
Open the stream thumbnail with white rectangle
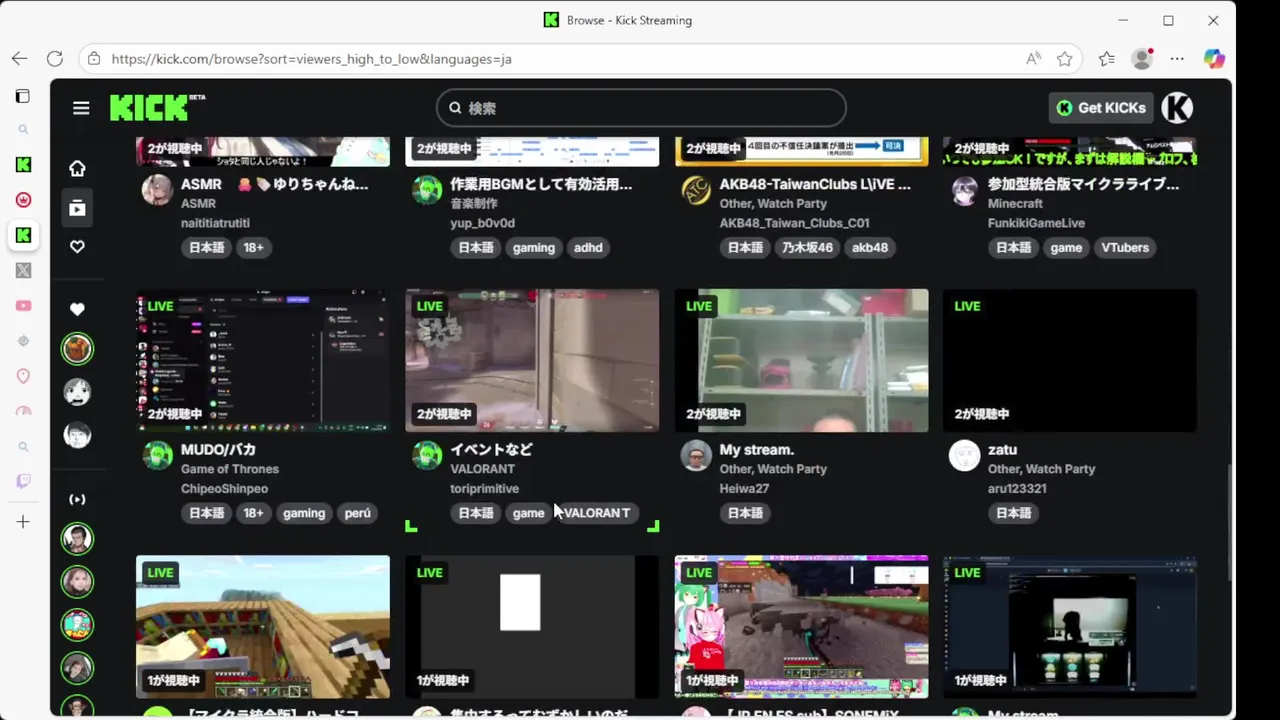point(532,627)
